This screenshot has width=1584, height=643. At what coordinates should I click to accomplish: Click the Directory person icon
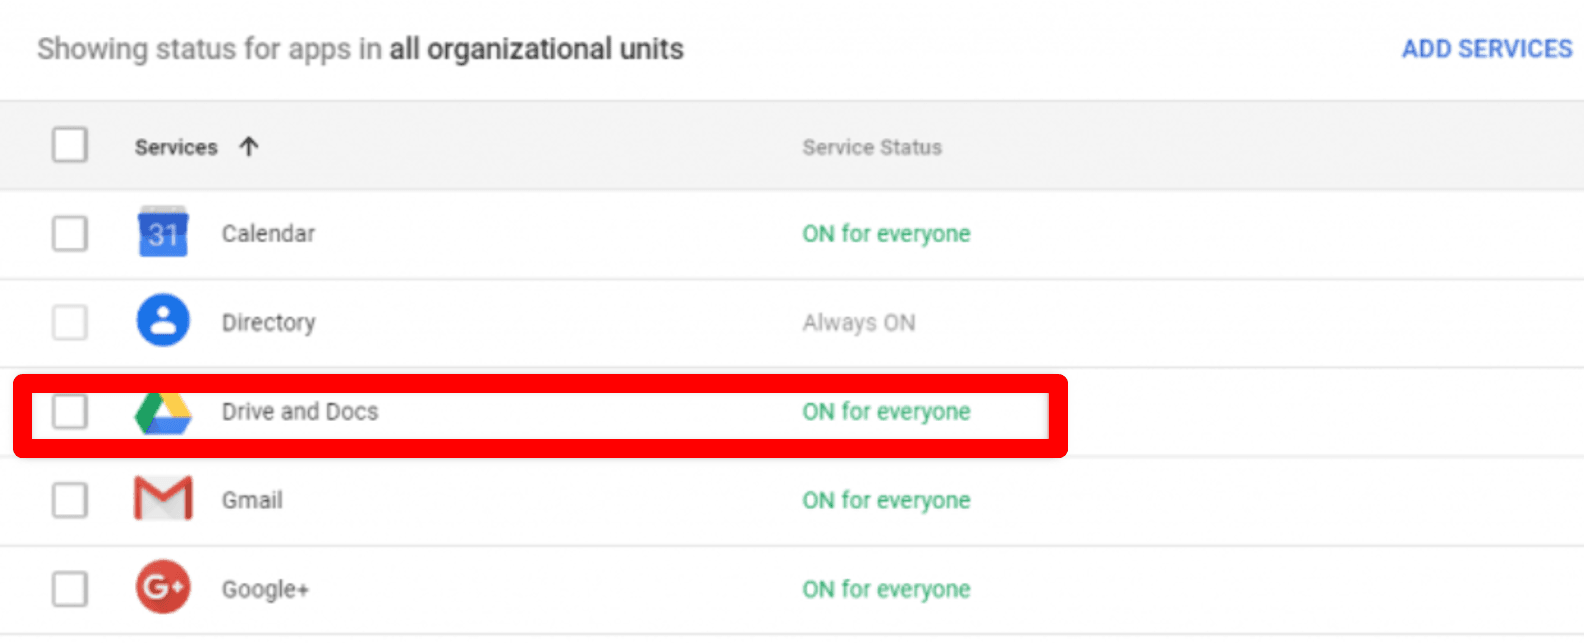163,321
